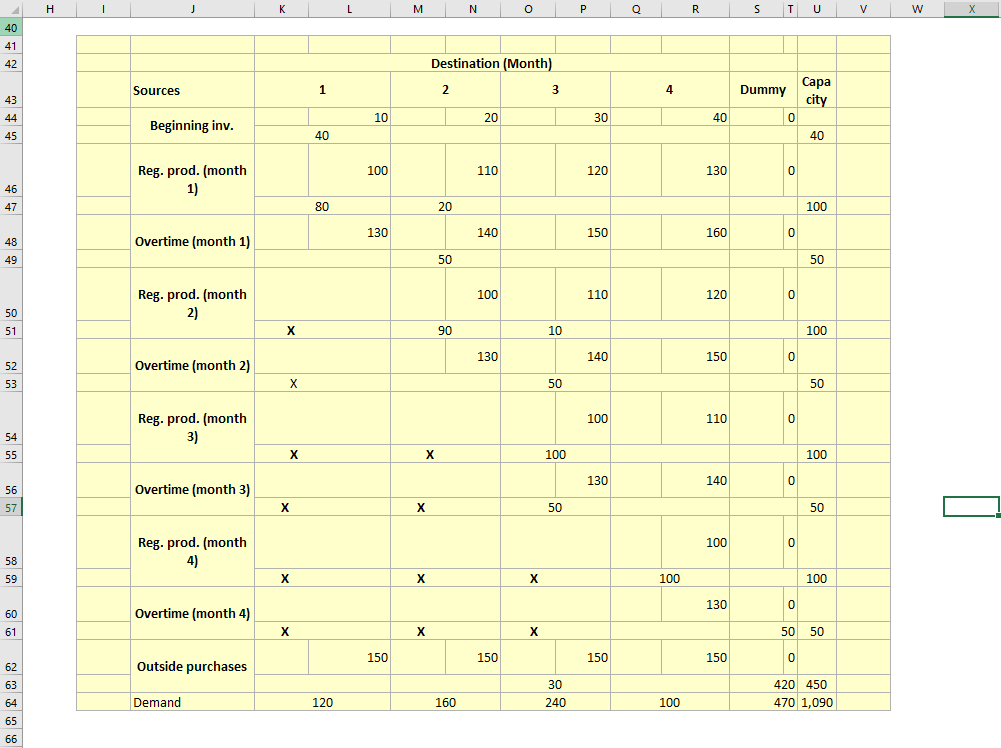
Task: Select row 66 header
Action: tap(11, 738)
